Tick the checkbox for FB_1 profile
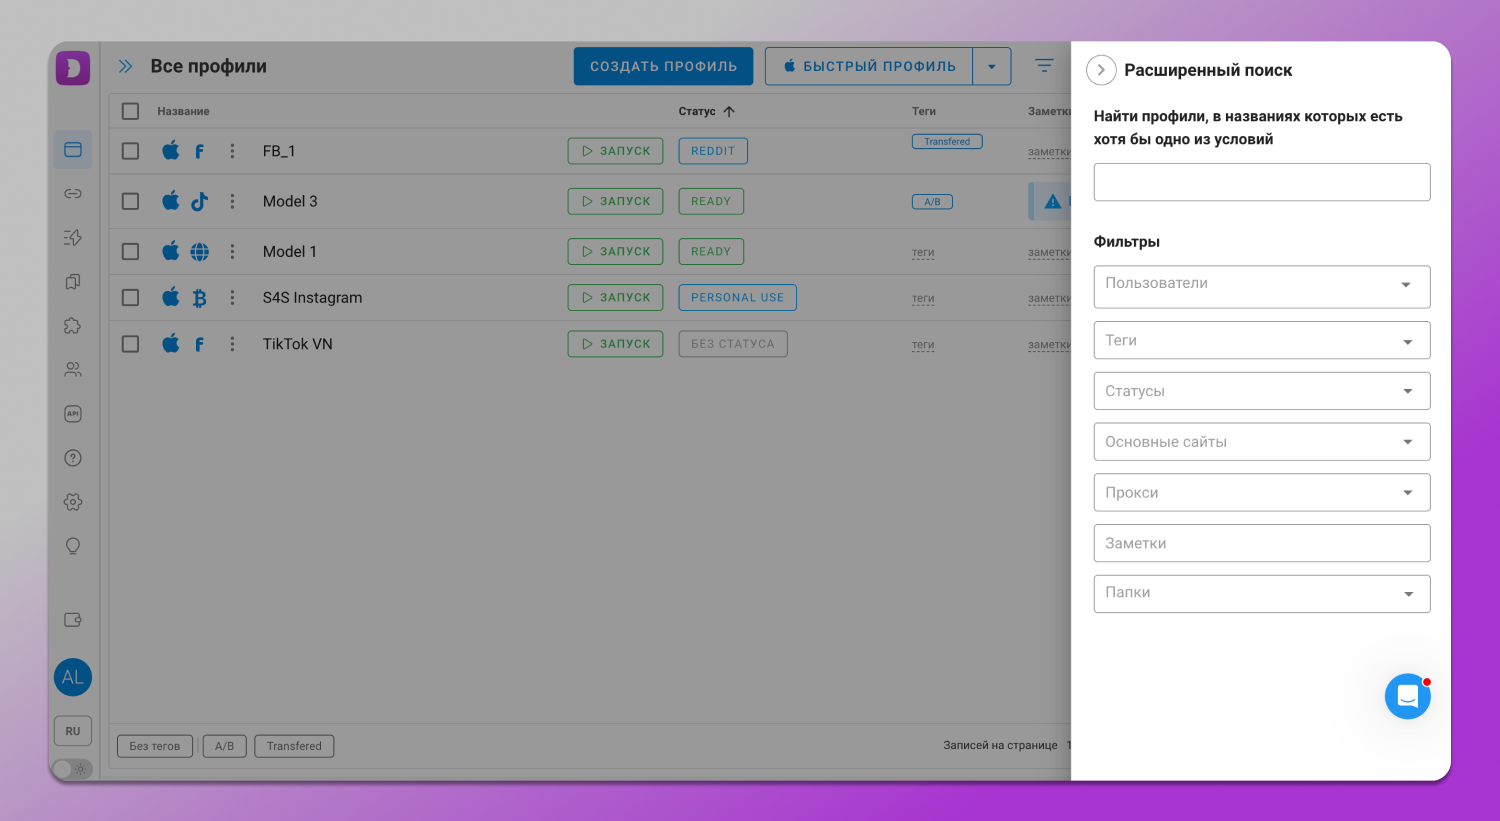The height and width of the screenshot is (821, 1500). pos(130,151)
